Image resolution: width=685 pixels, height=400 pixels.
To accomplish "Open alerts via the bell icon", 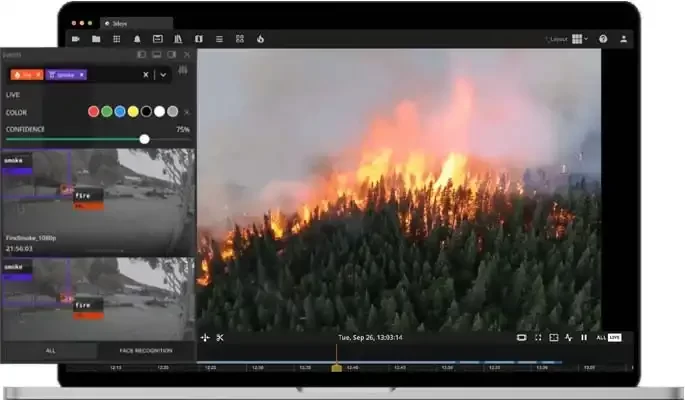I will pyautogui.click(x=137, y=39).
